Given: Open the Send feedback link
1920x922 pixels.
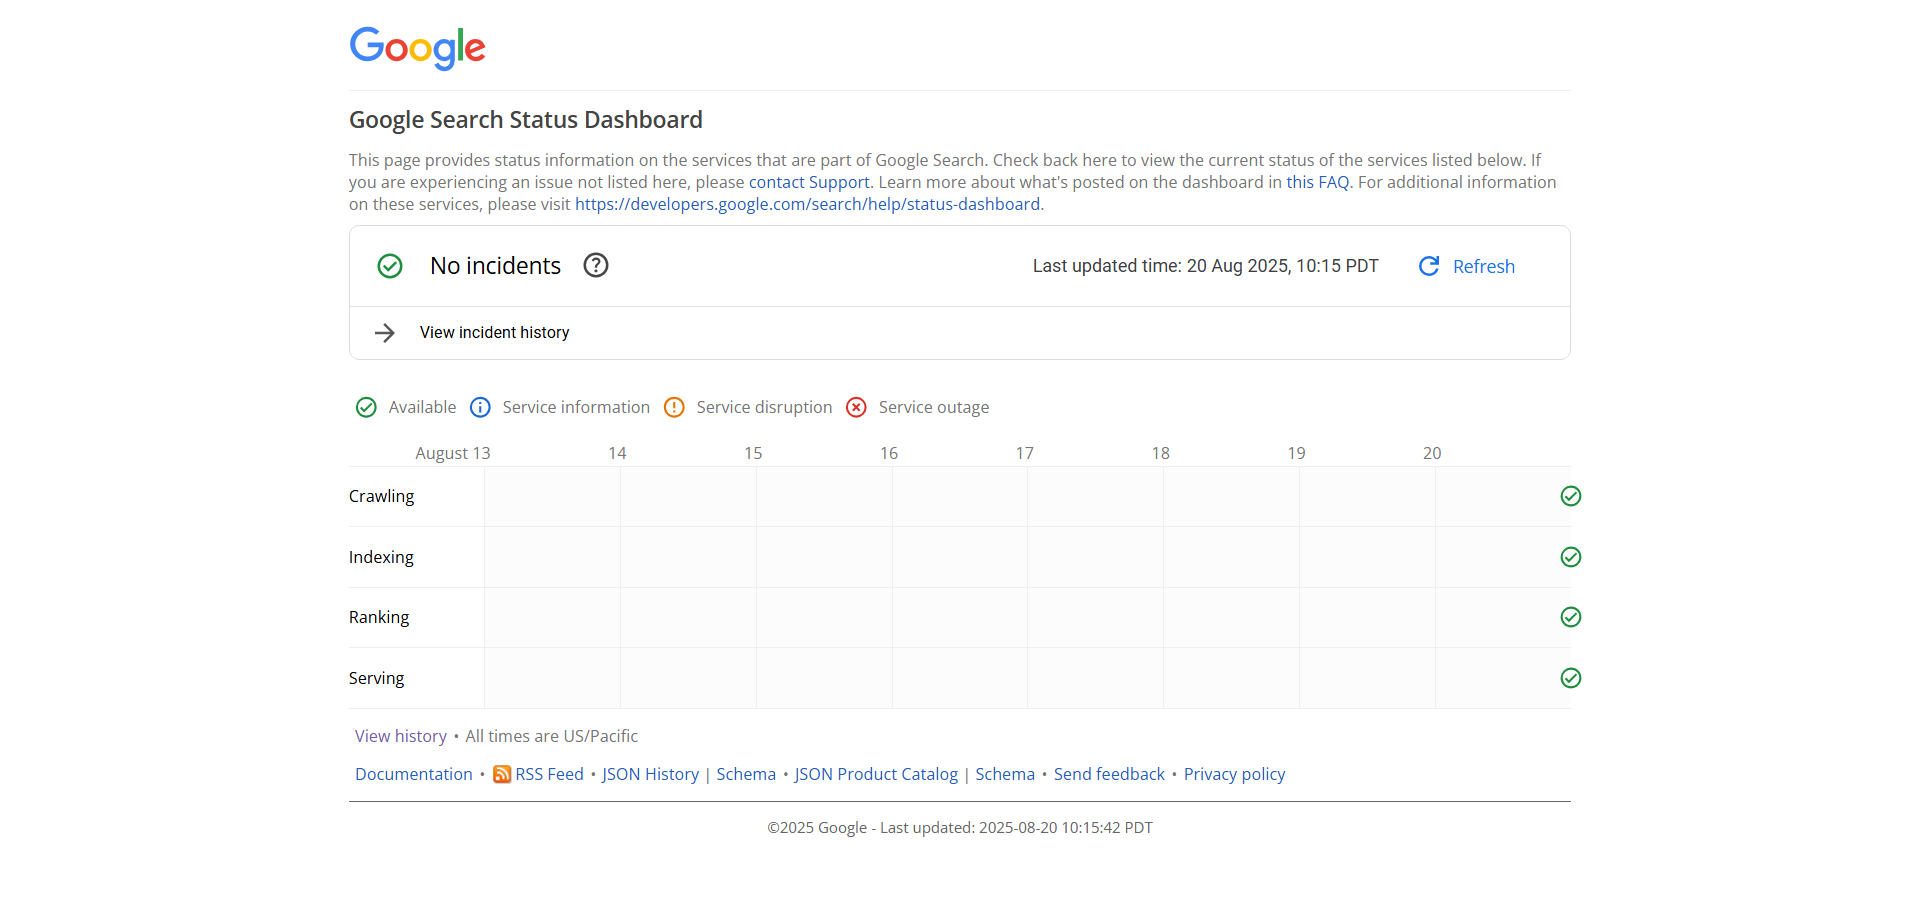Looking at the screenshot, I should tap(1109, 774).
